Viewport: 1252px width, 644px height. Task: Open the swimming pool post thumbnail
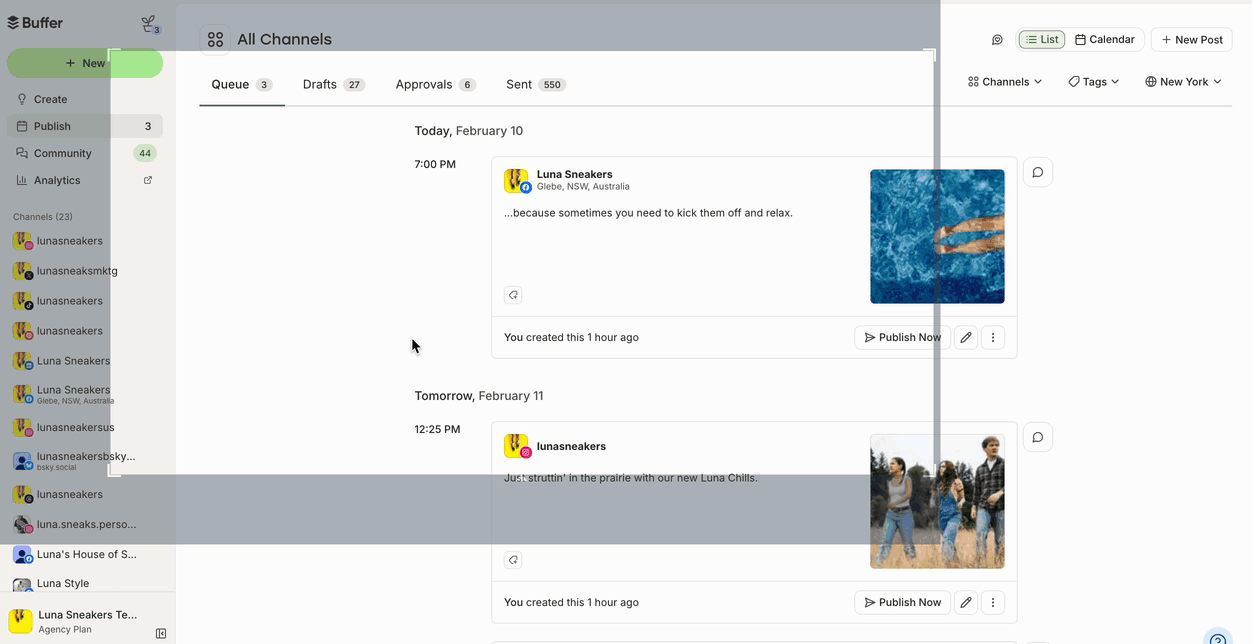(x=937, y=236)
